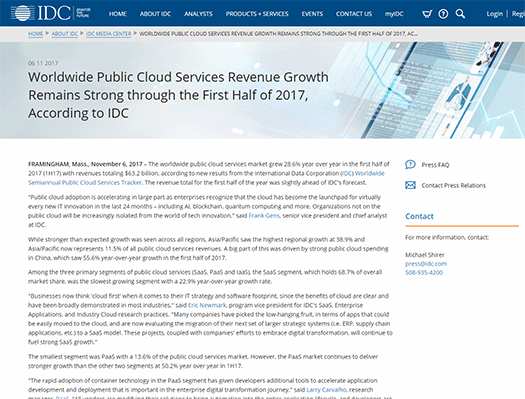Click Contact Press Relations link text

pyautogui.click(x=454, y=185)
